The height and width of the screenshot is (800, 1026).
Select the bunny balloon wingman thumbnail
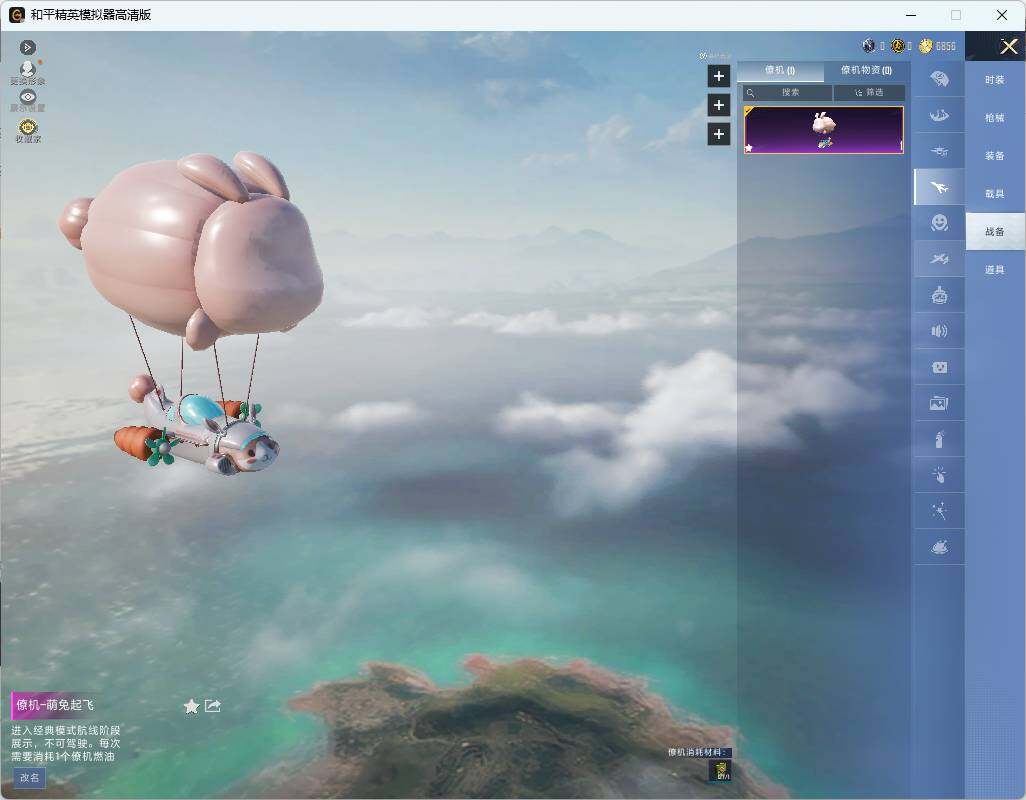click(824, 130)
